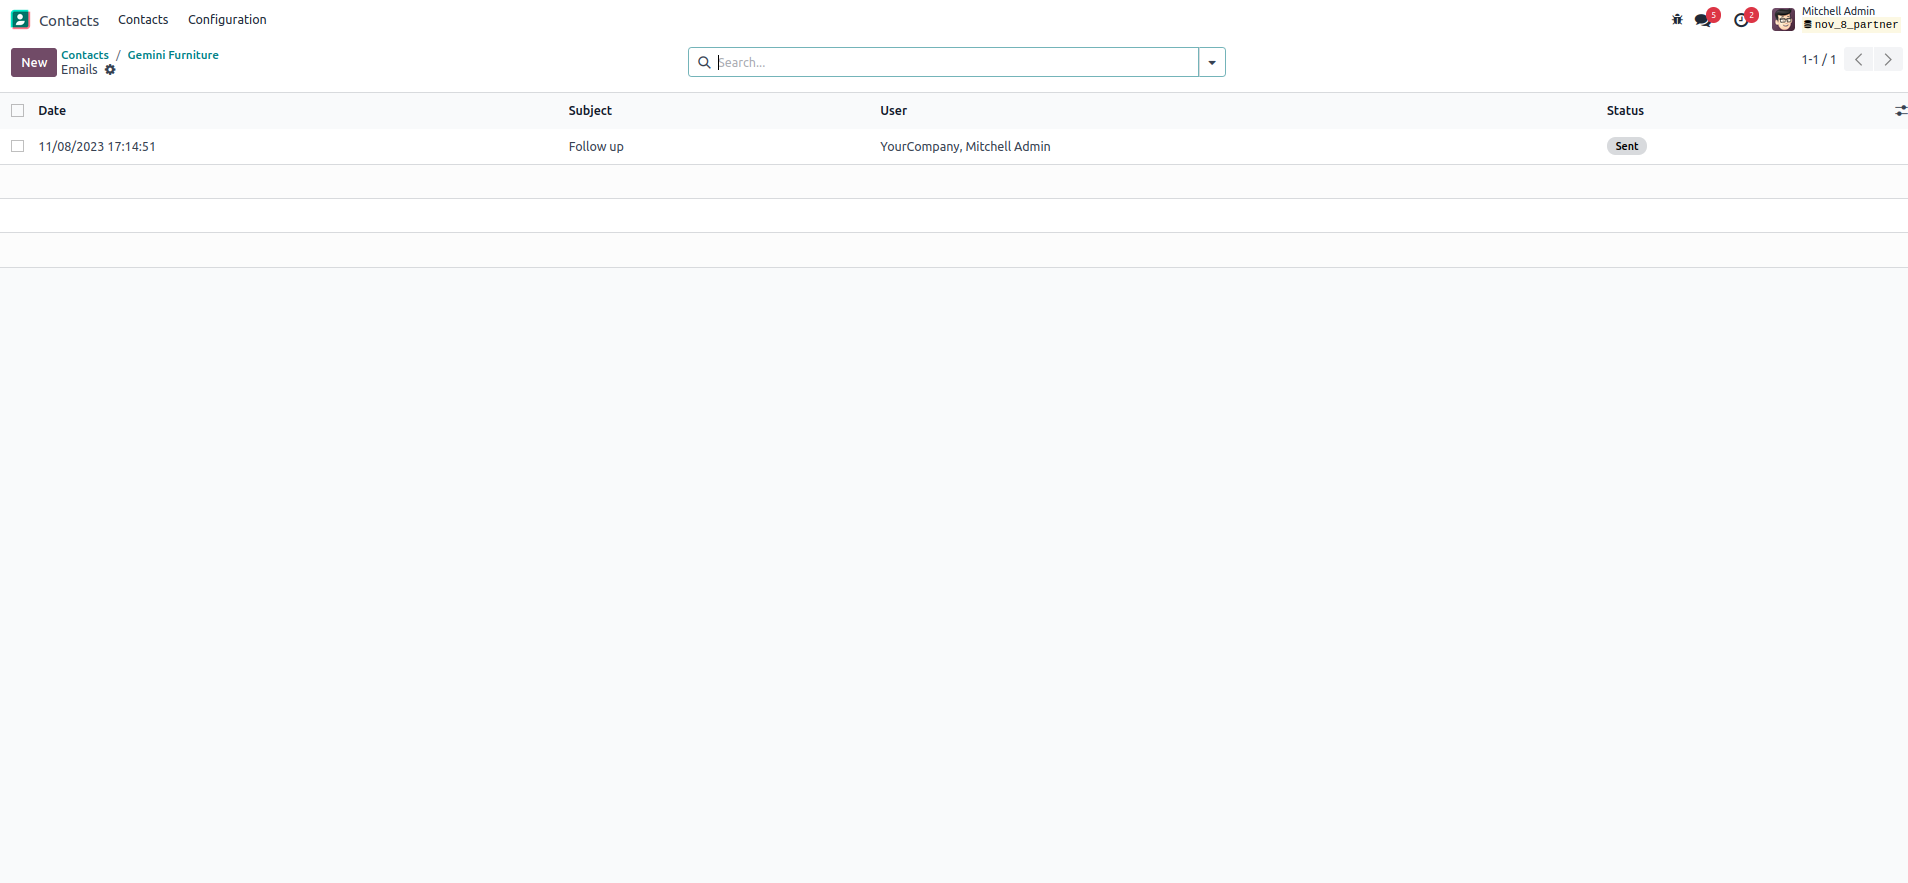Sort by User column header

[x=893, y=111]
